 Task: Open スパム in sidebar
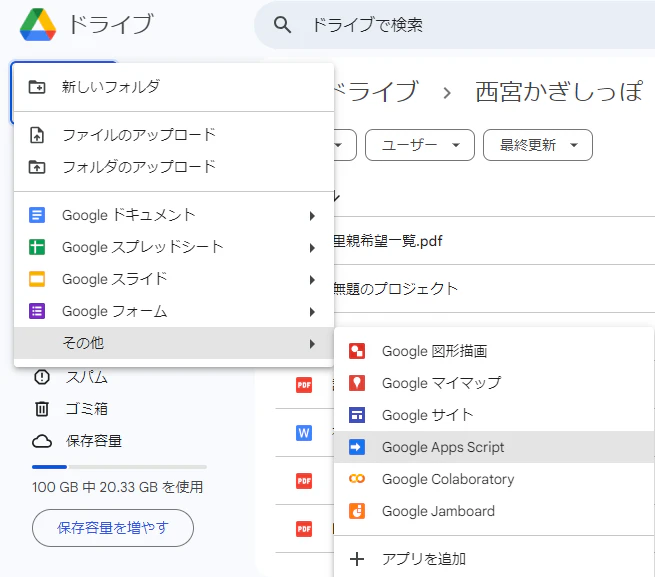(x=87, y=377)
